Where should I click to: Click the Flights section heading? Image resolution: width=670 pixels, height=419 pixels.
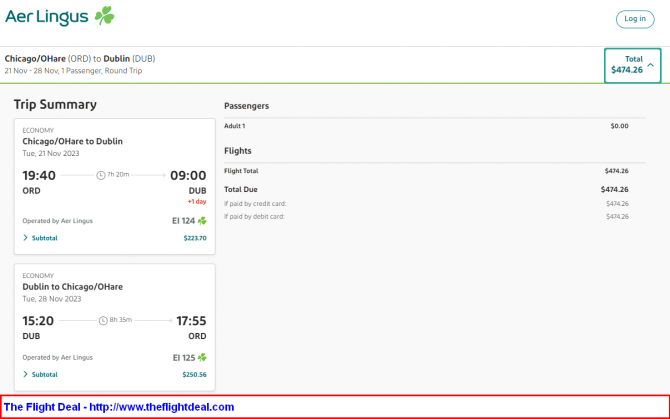pos(238,151)
